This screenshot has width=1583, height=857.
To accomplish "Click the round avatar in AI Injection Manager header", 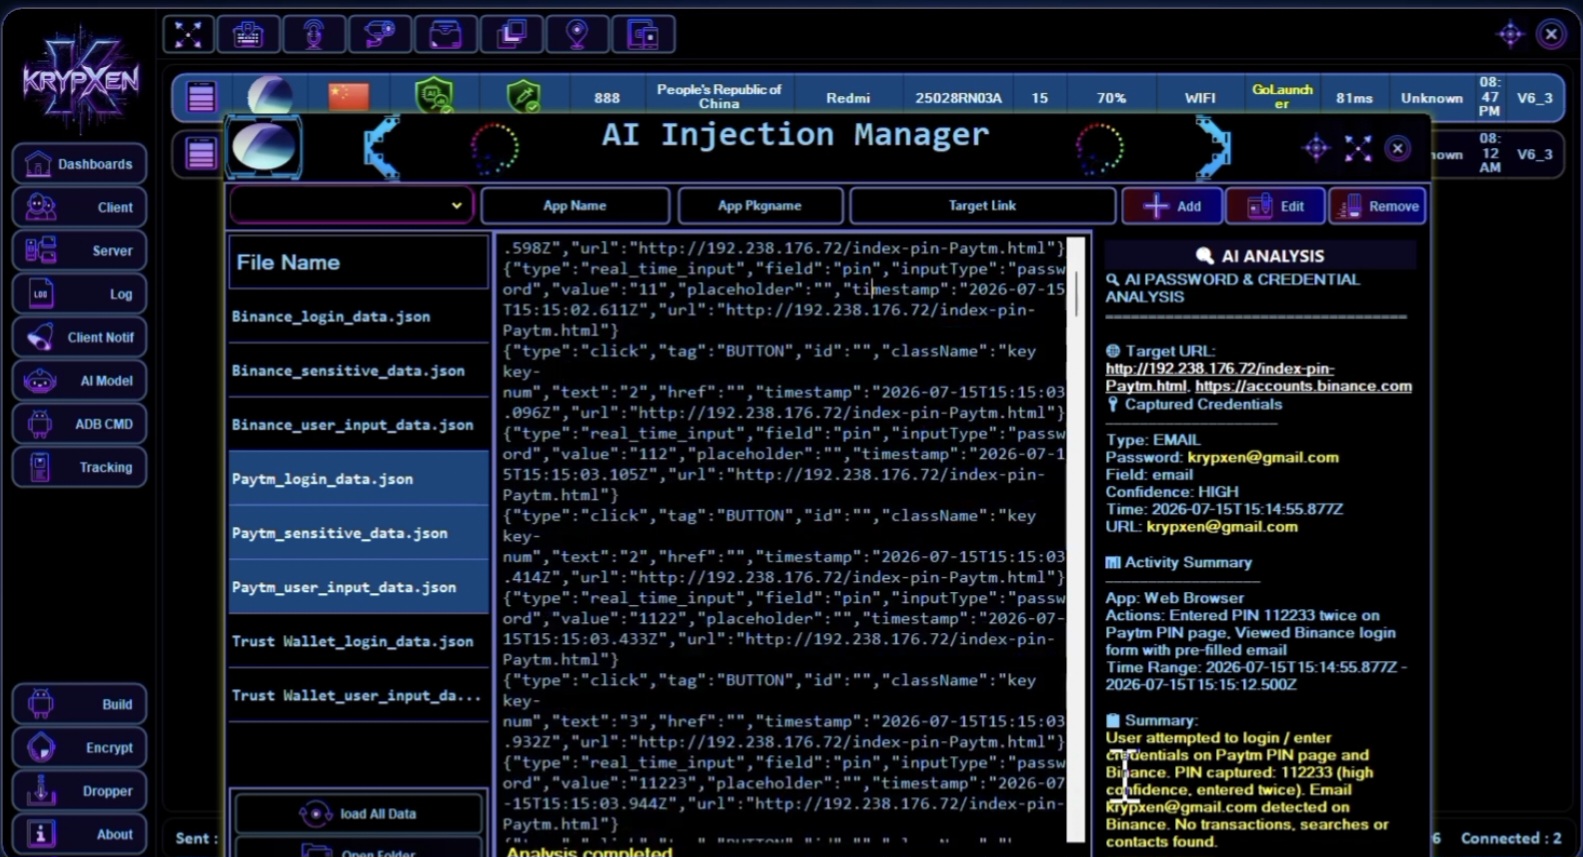I will click(264, 147).
